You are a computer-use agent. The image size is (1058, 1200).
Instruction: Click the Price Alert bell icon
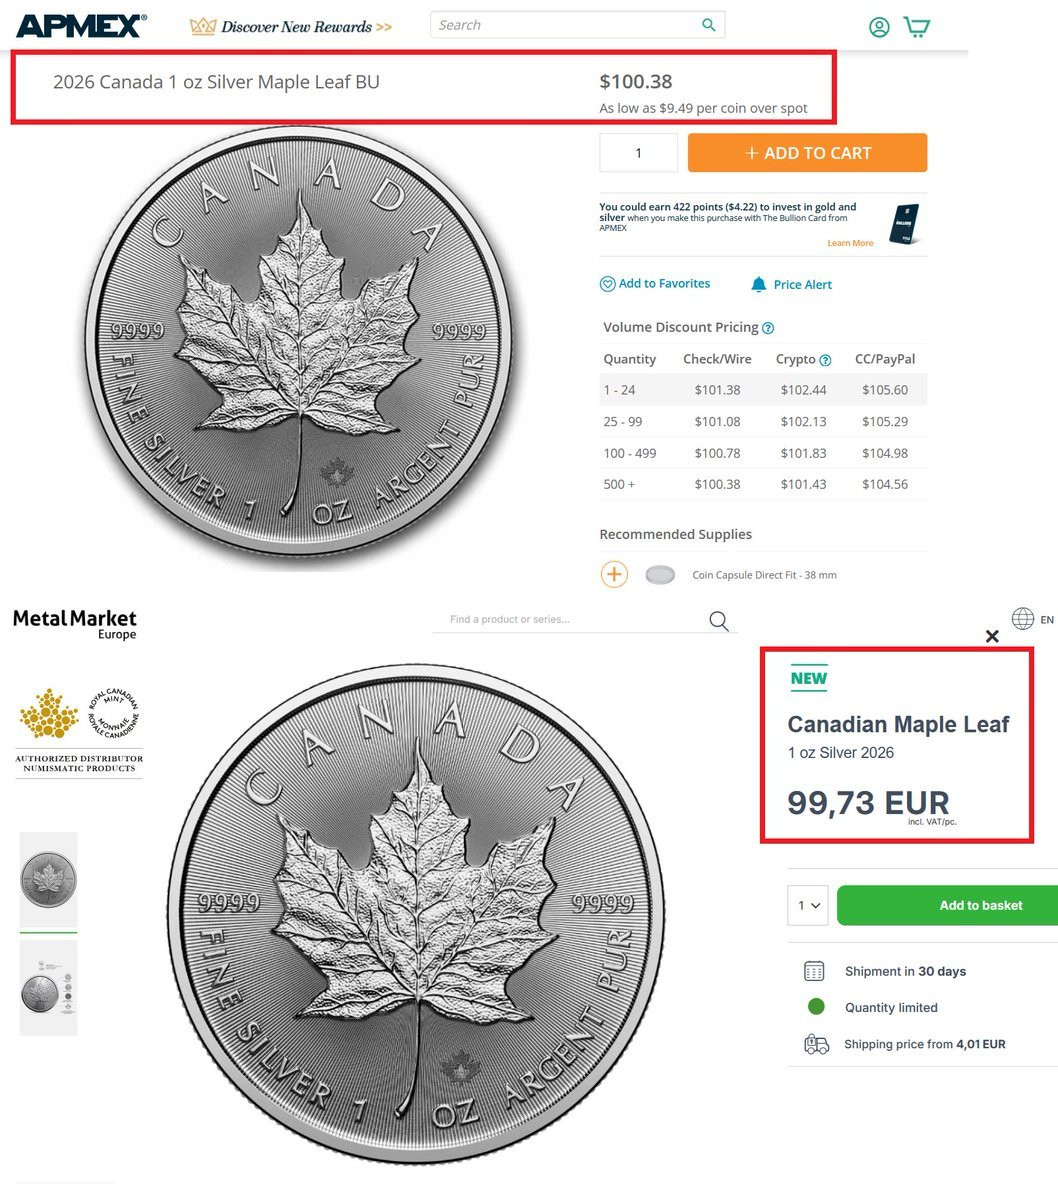[758, 285]
